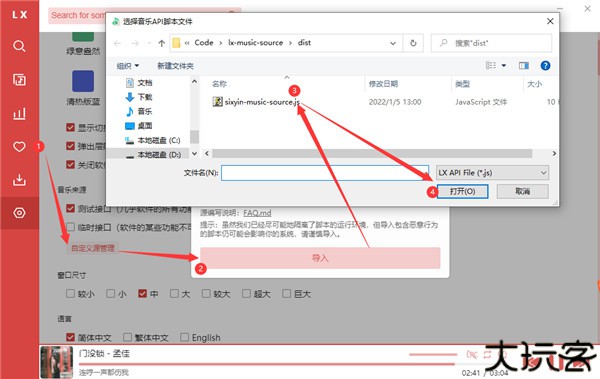This screenshot has width=600, height=379.
Task: Toggle the preview pane icon
Action: coord(523,66)
